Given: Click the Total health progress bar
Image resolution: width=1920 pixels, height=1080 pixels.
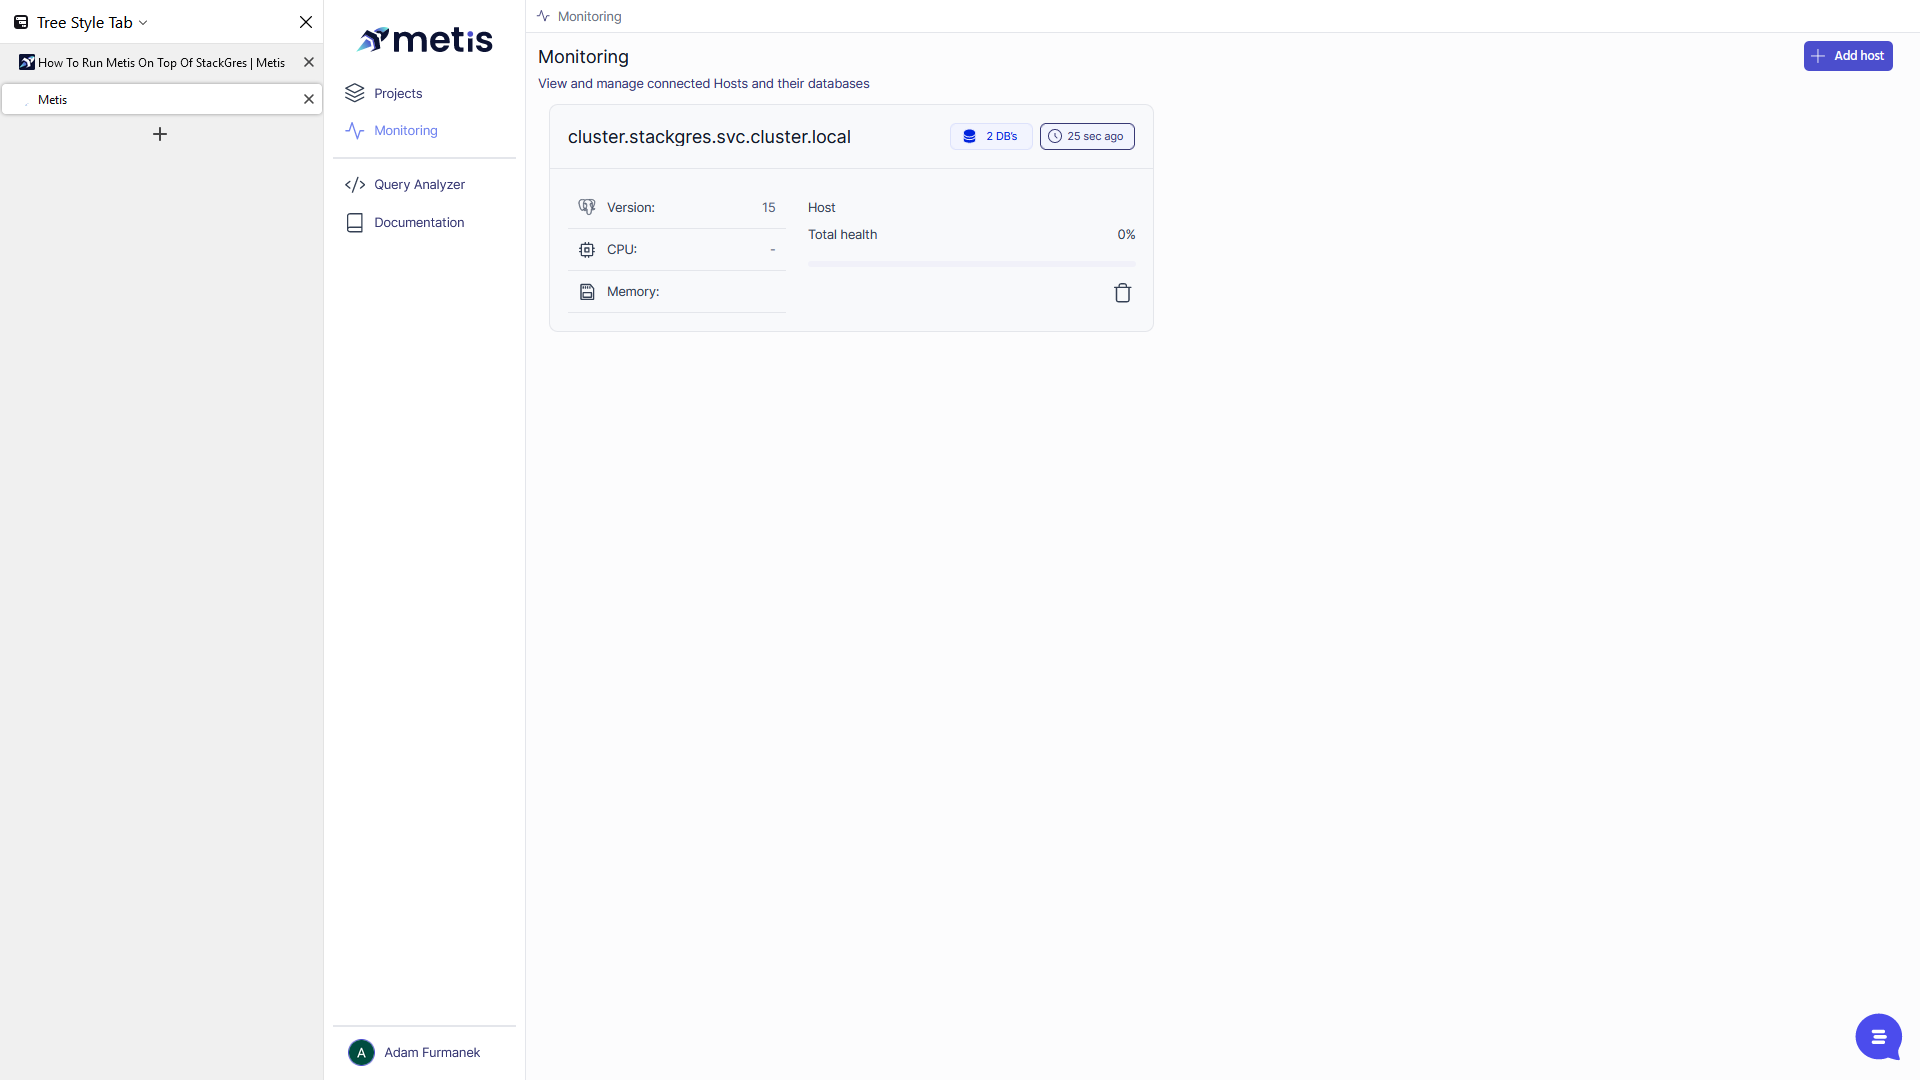Looking at the screenshot, I should (x=971, y=264).
